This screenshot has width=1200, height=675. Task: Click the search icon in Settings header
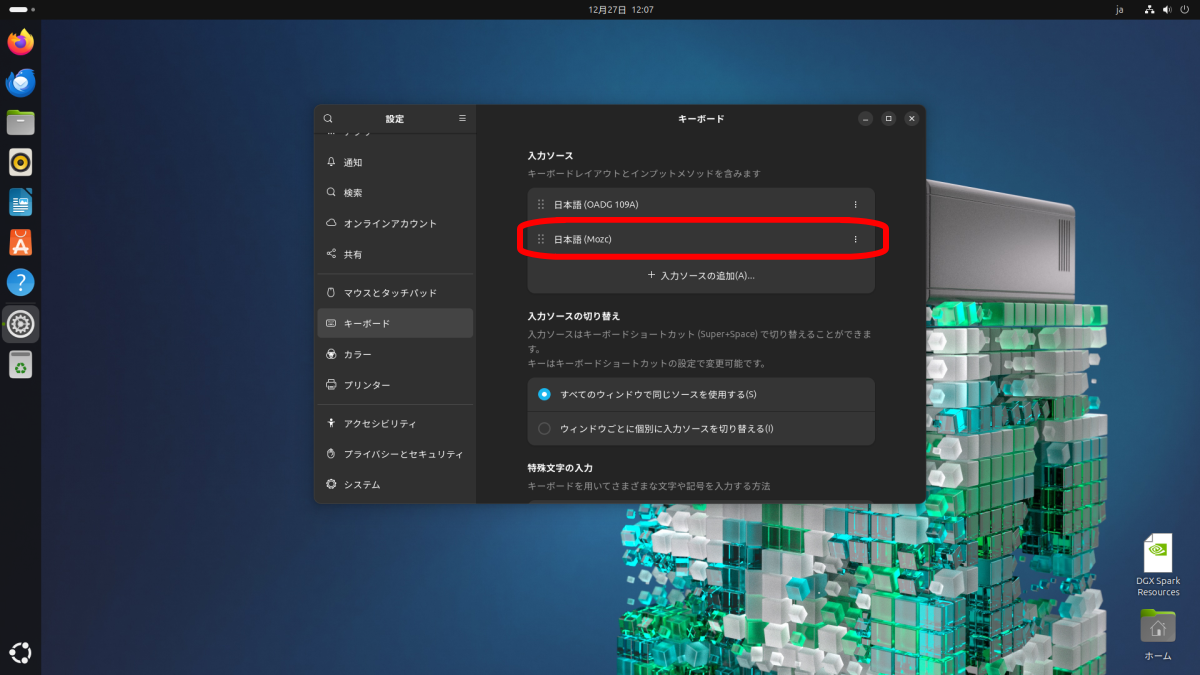(328, 118)
